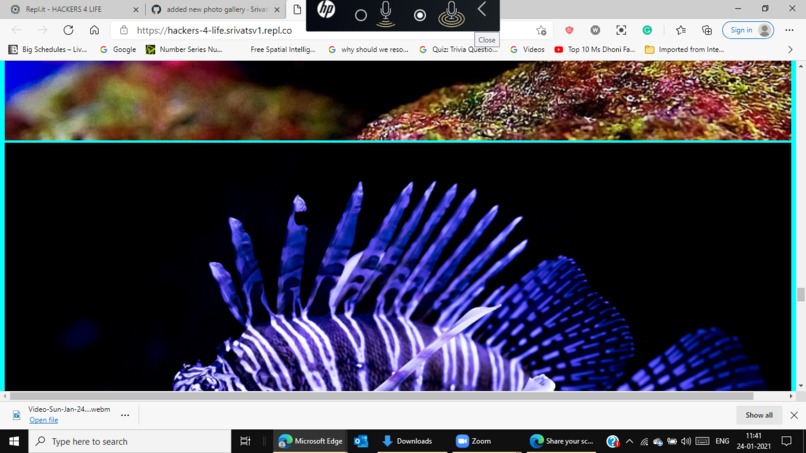
Task: Open Outlook from the taskbar
Action: tap(361, 441)
